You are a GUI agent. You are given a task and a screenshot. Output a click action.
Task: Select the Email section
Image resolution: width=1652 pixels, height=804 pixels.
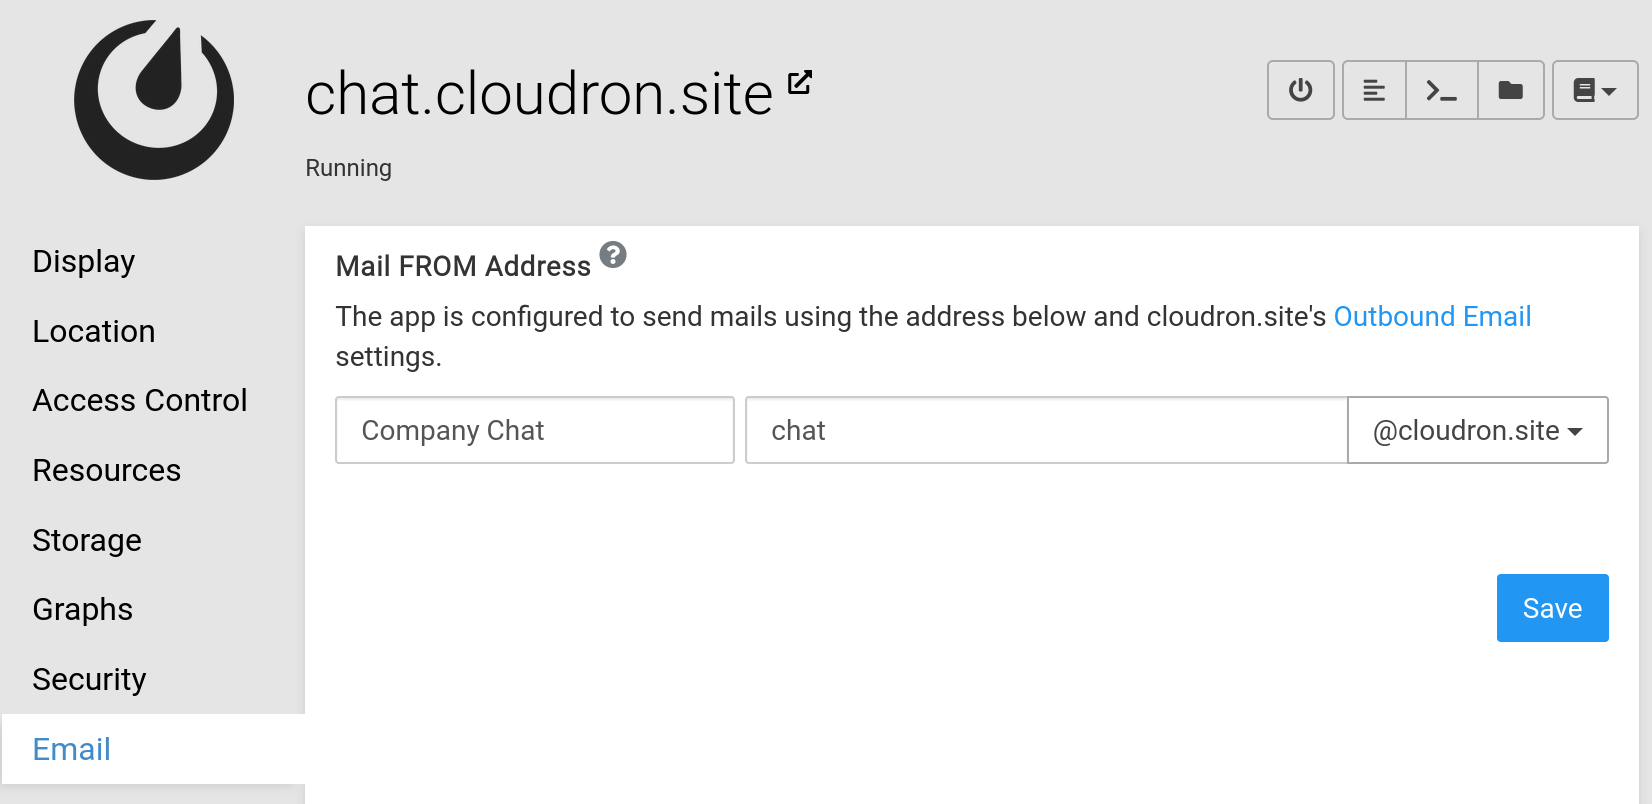(x=72, y=749)
